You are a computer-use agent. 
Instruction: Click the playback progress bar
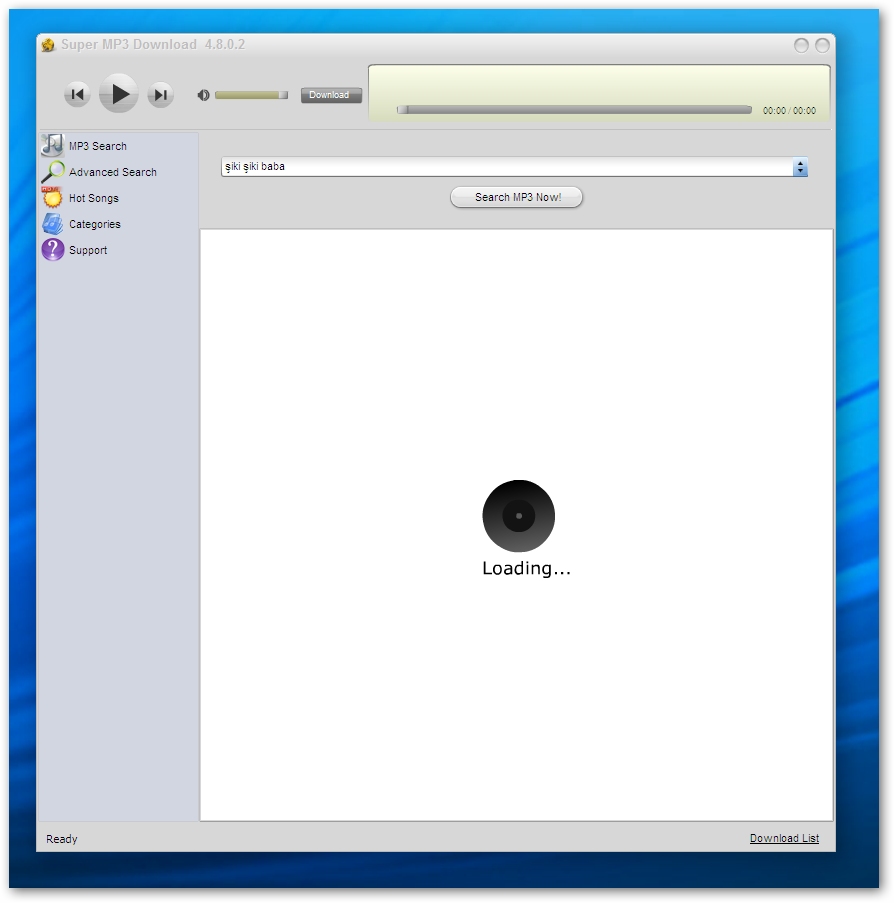[x=574, y=110]
